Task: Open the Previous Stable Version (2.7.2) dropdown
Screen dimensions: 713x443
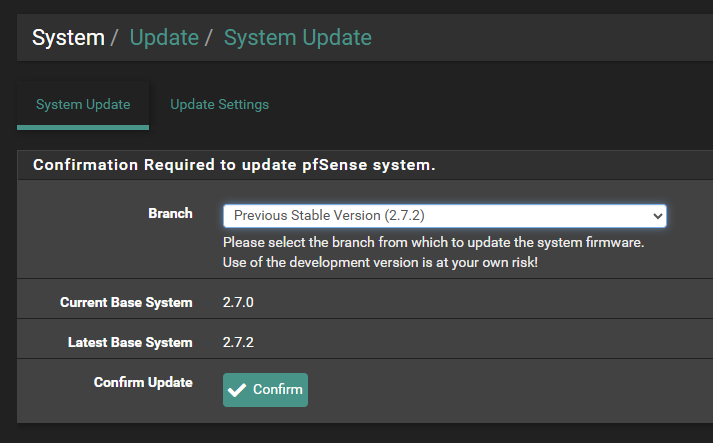Action: [x=445, y=216]
